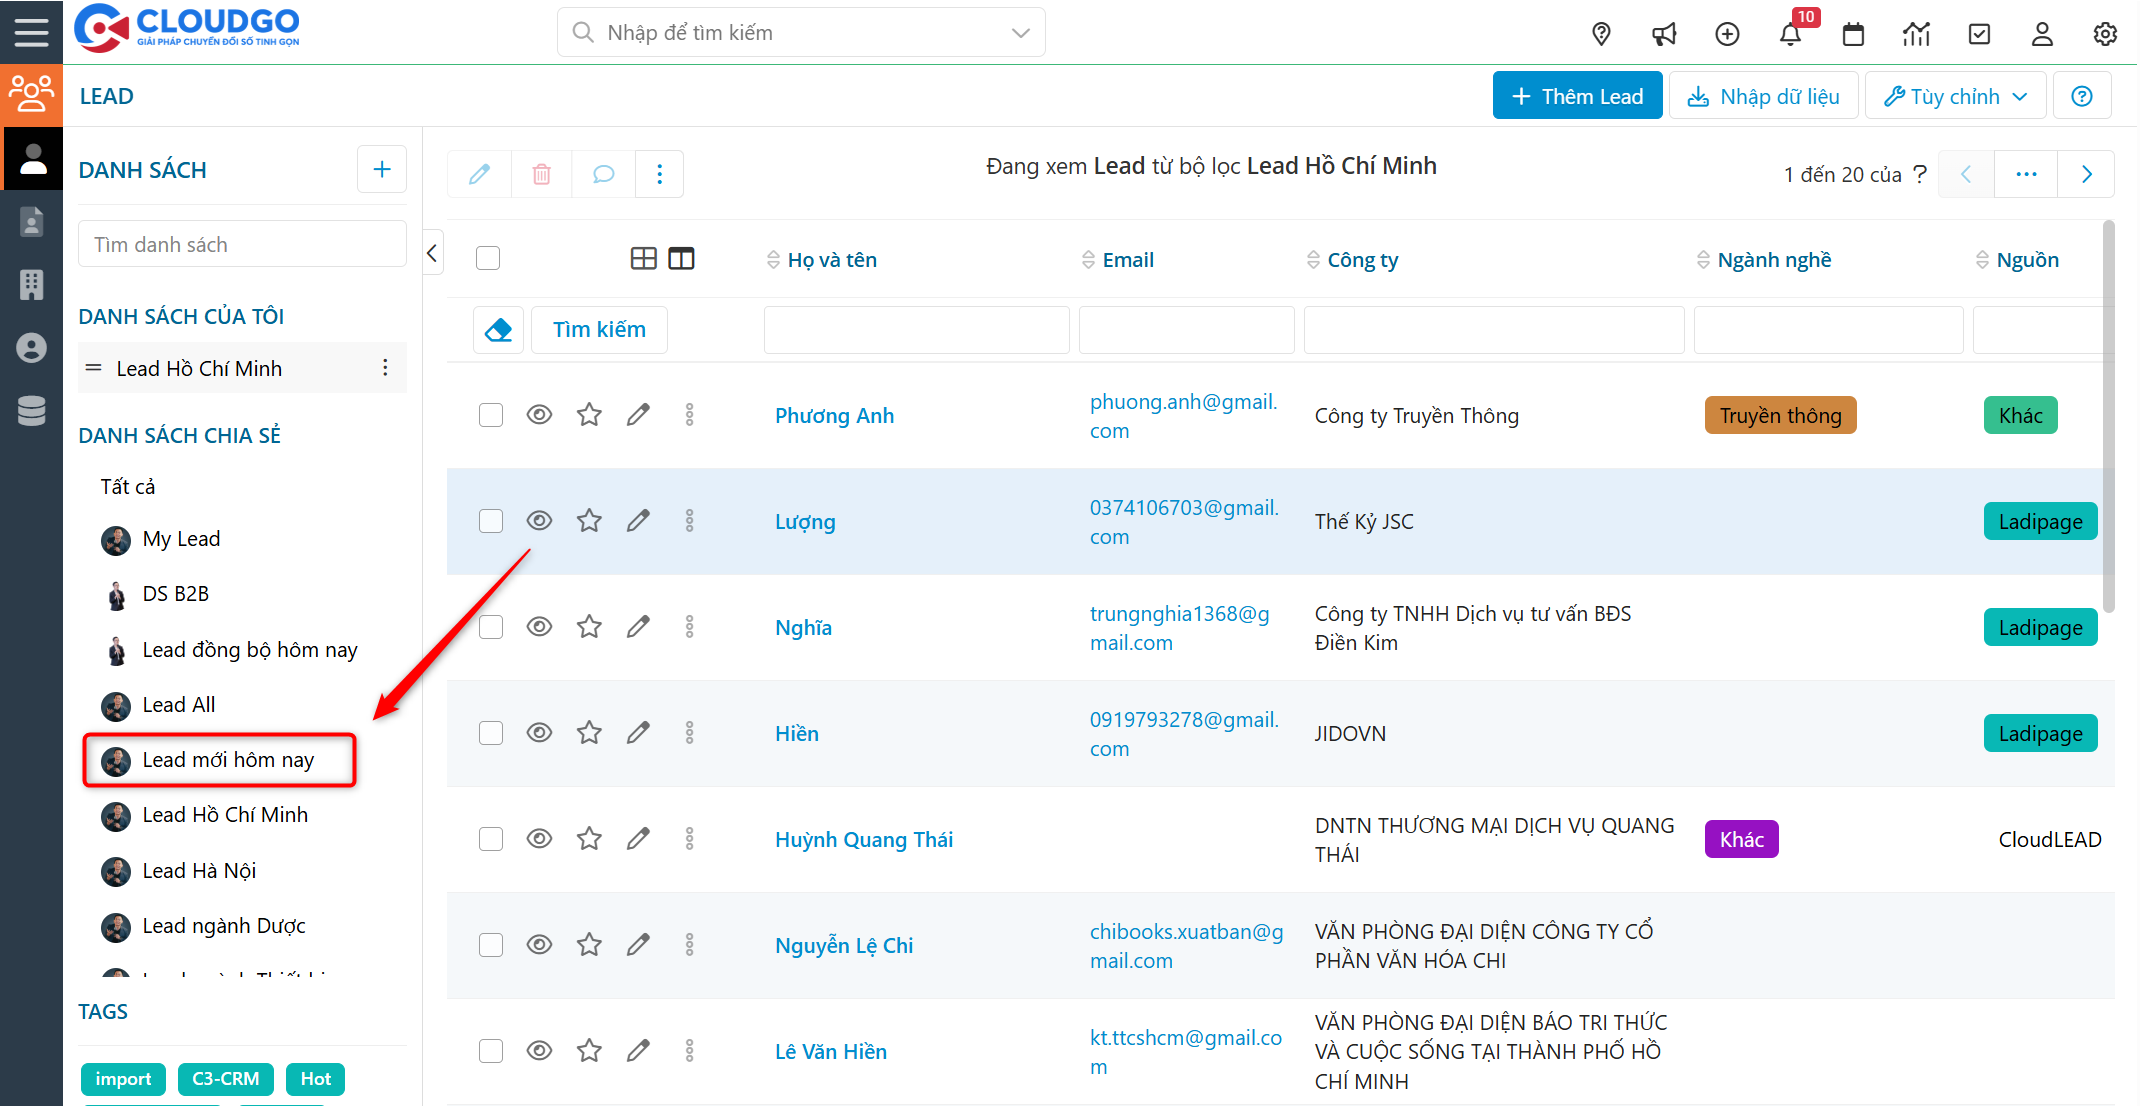Expand the Tùy chỉnh dropdown
Image resolution: width=2140 pixels, height=1106 pixels.
1955,96
